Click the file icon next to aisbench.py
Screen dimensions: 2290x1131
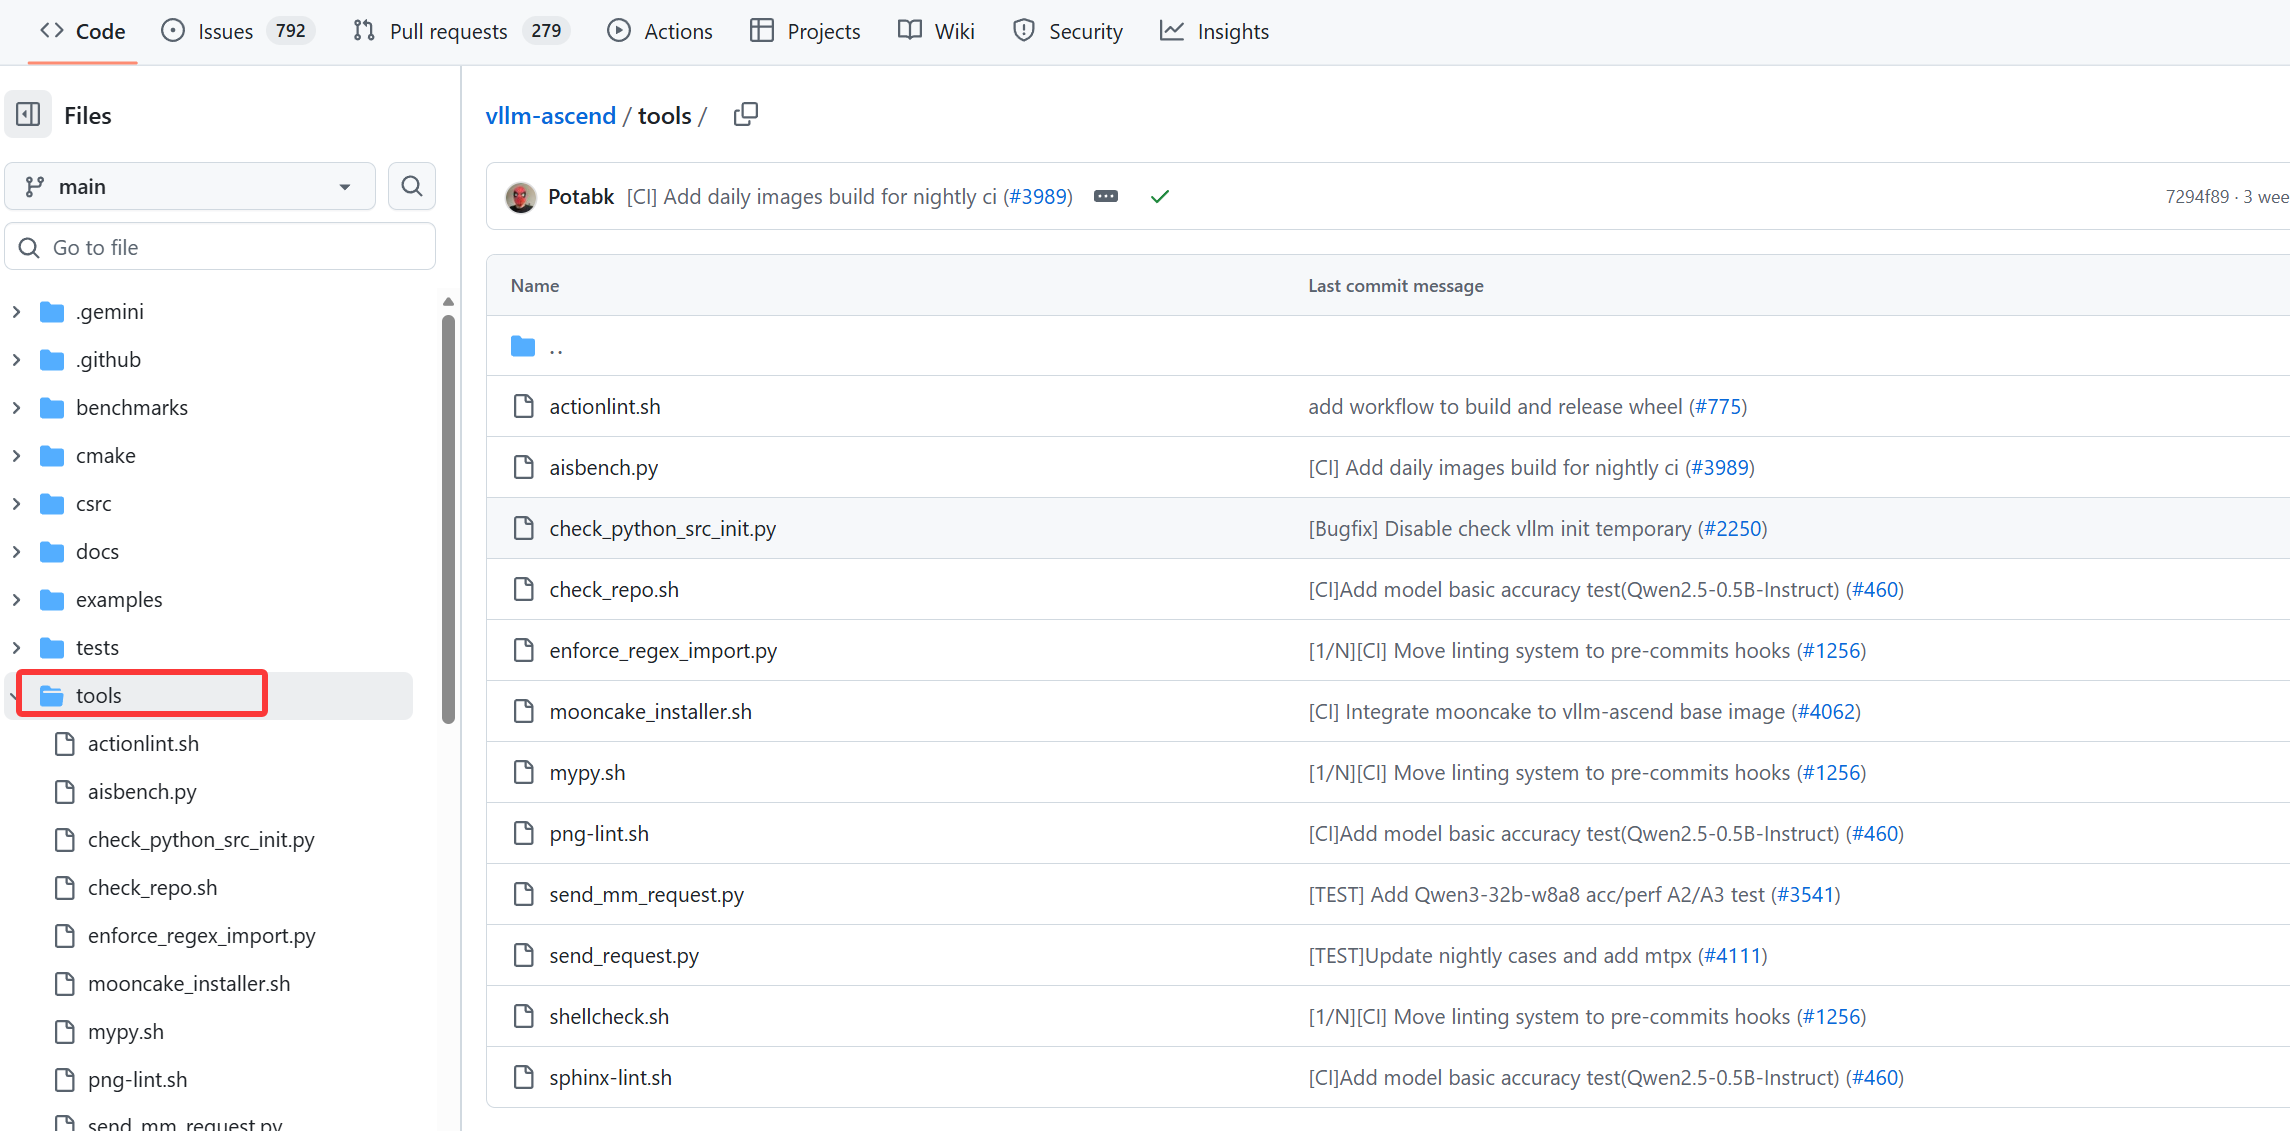point(523,467)
